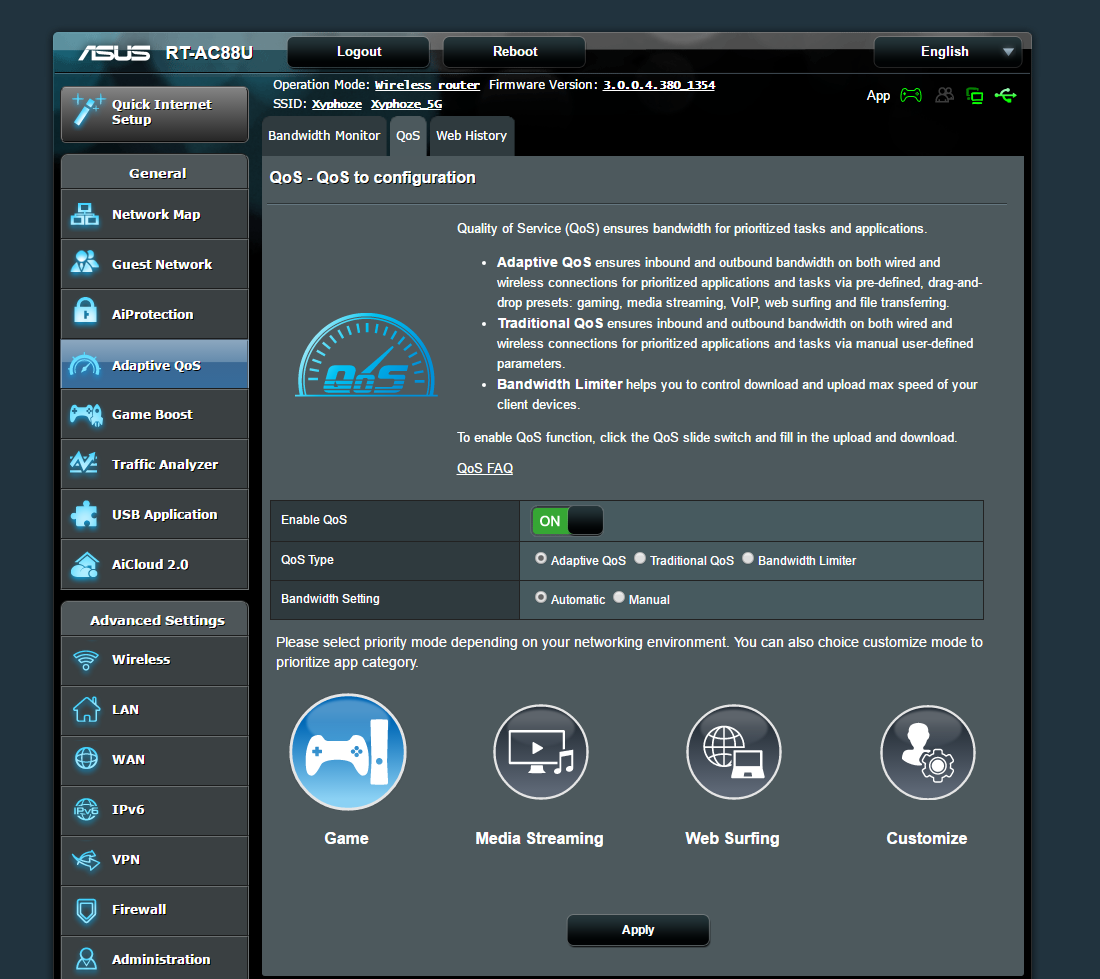Select the Adaptive QoS gauge icon
The width and height of the screenshot is (1100, 979).
pos(85,365)
